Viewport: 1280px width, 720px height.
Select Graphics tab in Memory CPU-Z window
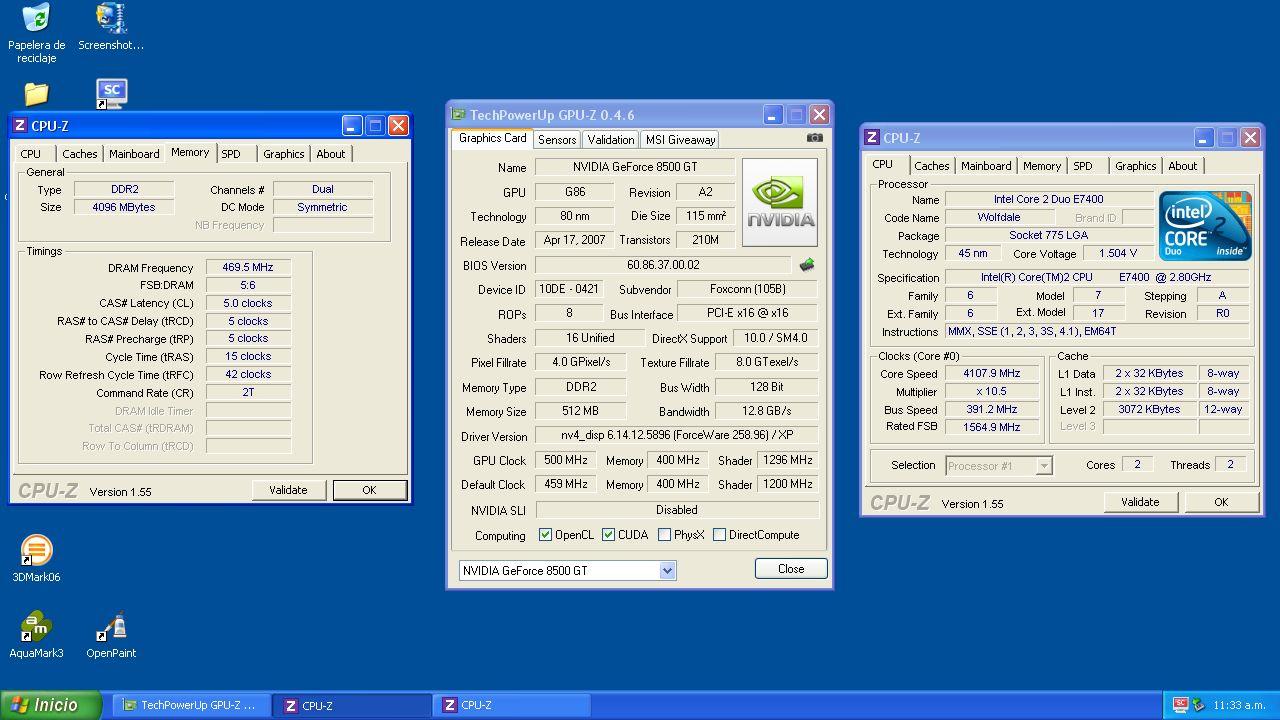click(x=284, y=154)
